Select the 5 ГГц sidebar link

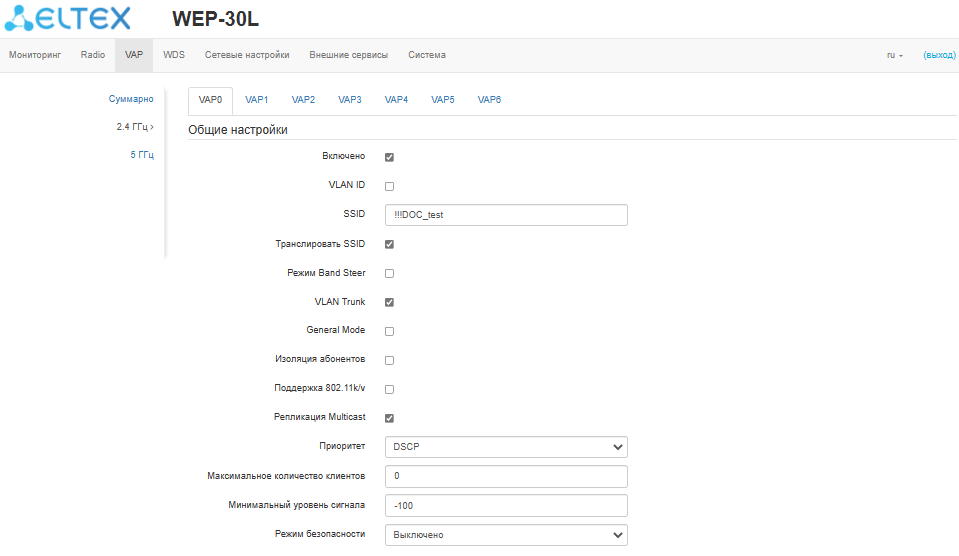point(142,155)
